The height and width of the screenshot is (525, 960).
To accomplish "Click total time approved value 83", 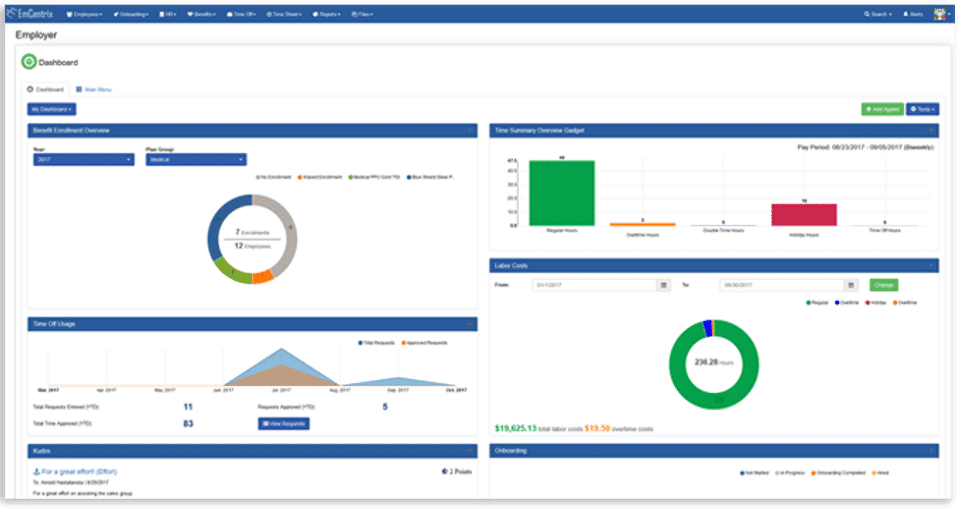I will point(188,423).
